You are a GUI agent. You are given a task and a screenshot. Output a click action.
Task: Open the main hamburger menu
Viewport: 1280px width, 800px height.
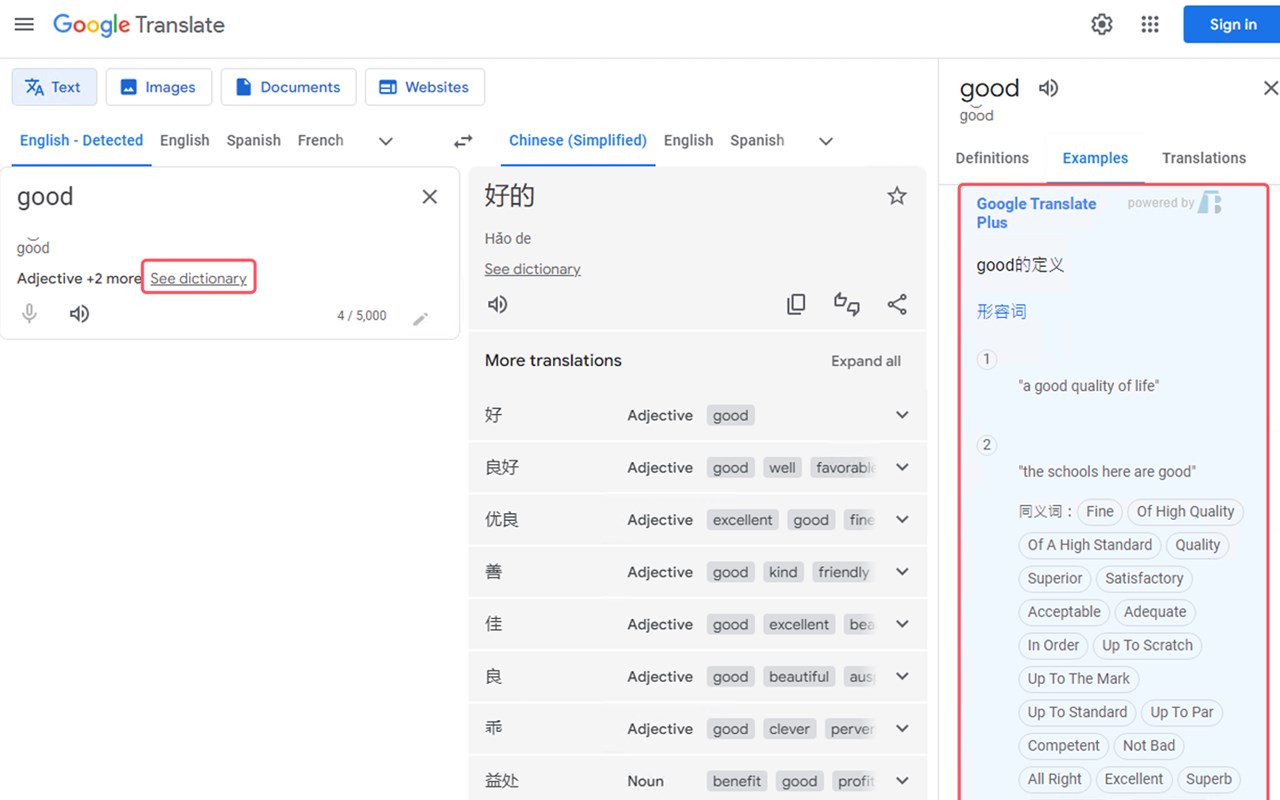click(x=24, y=25)
